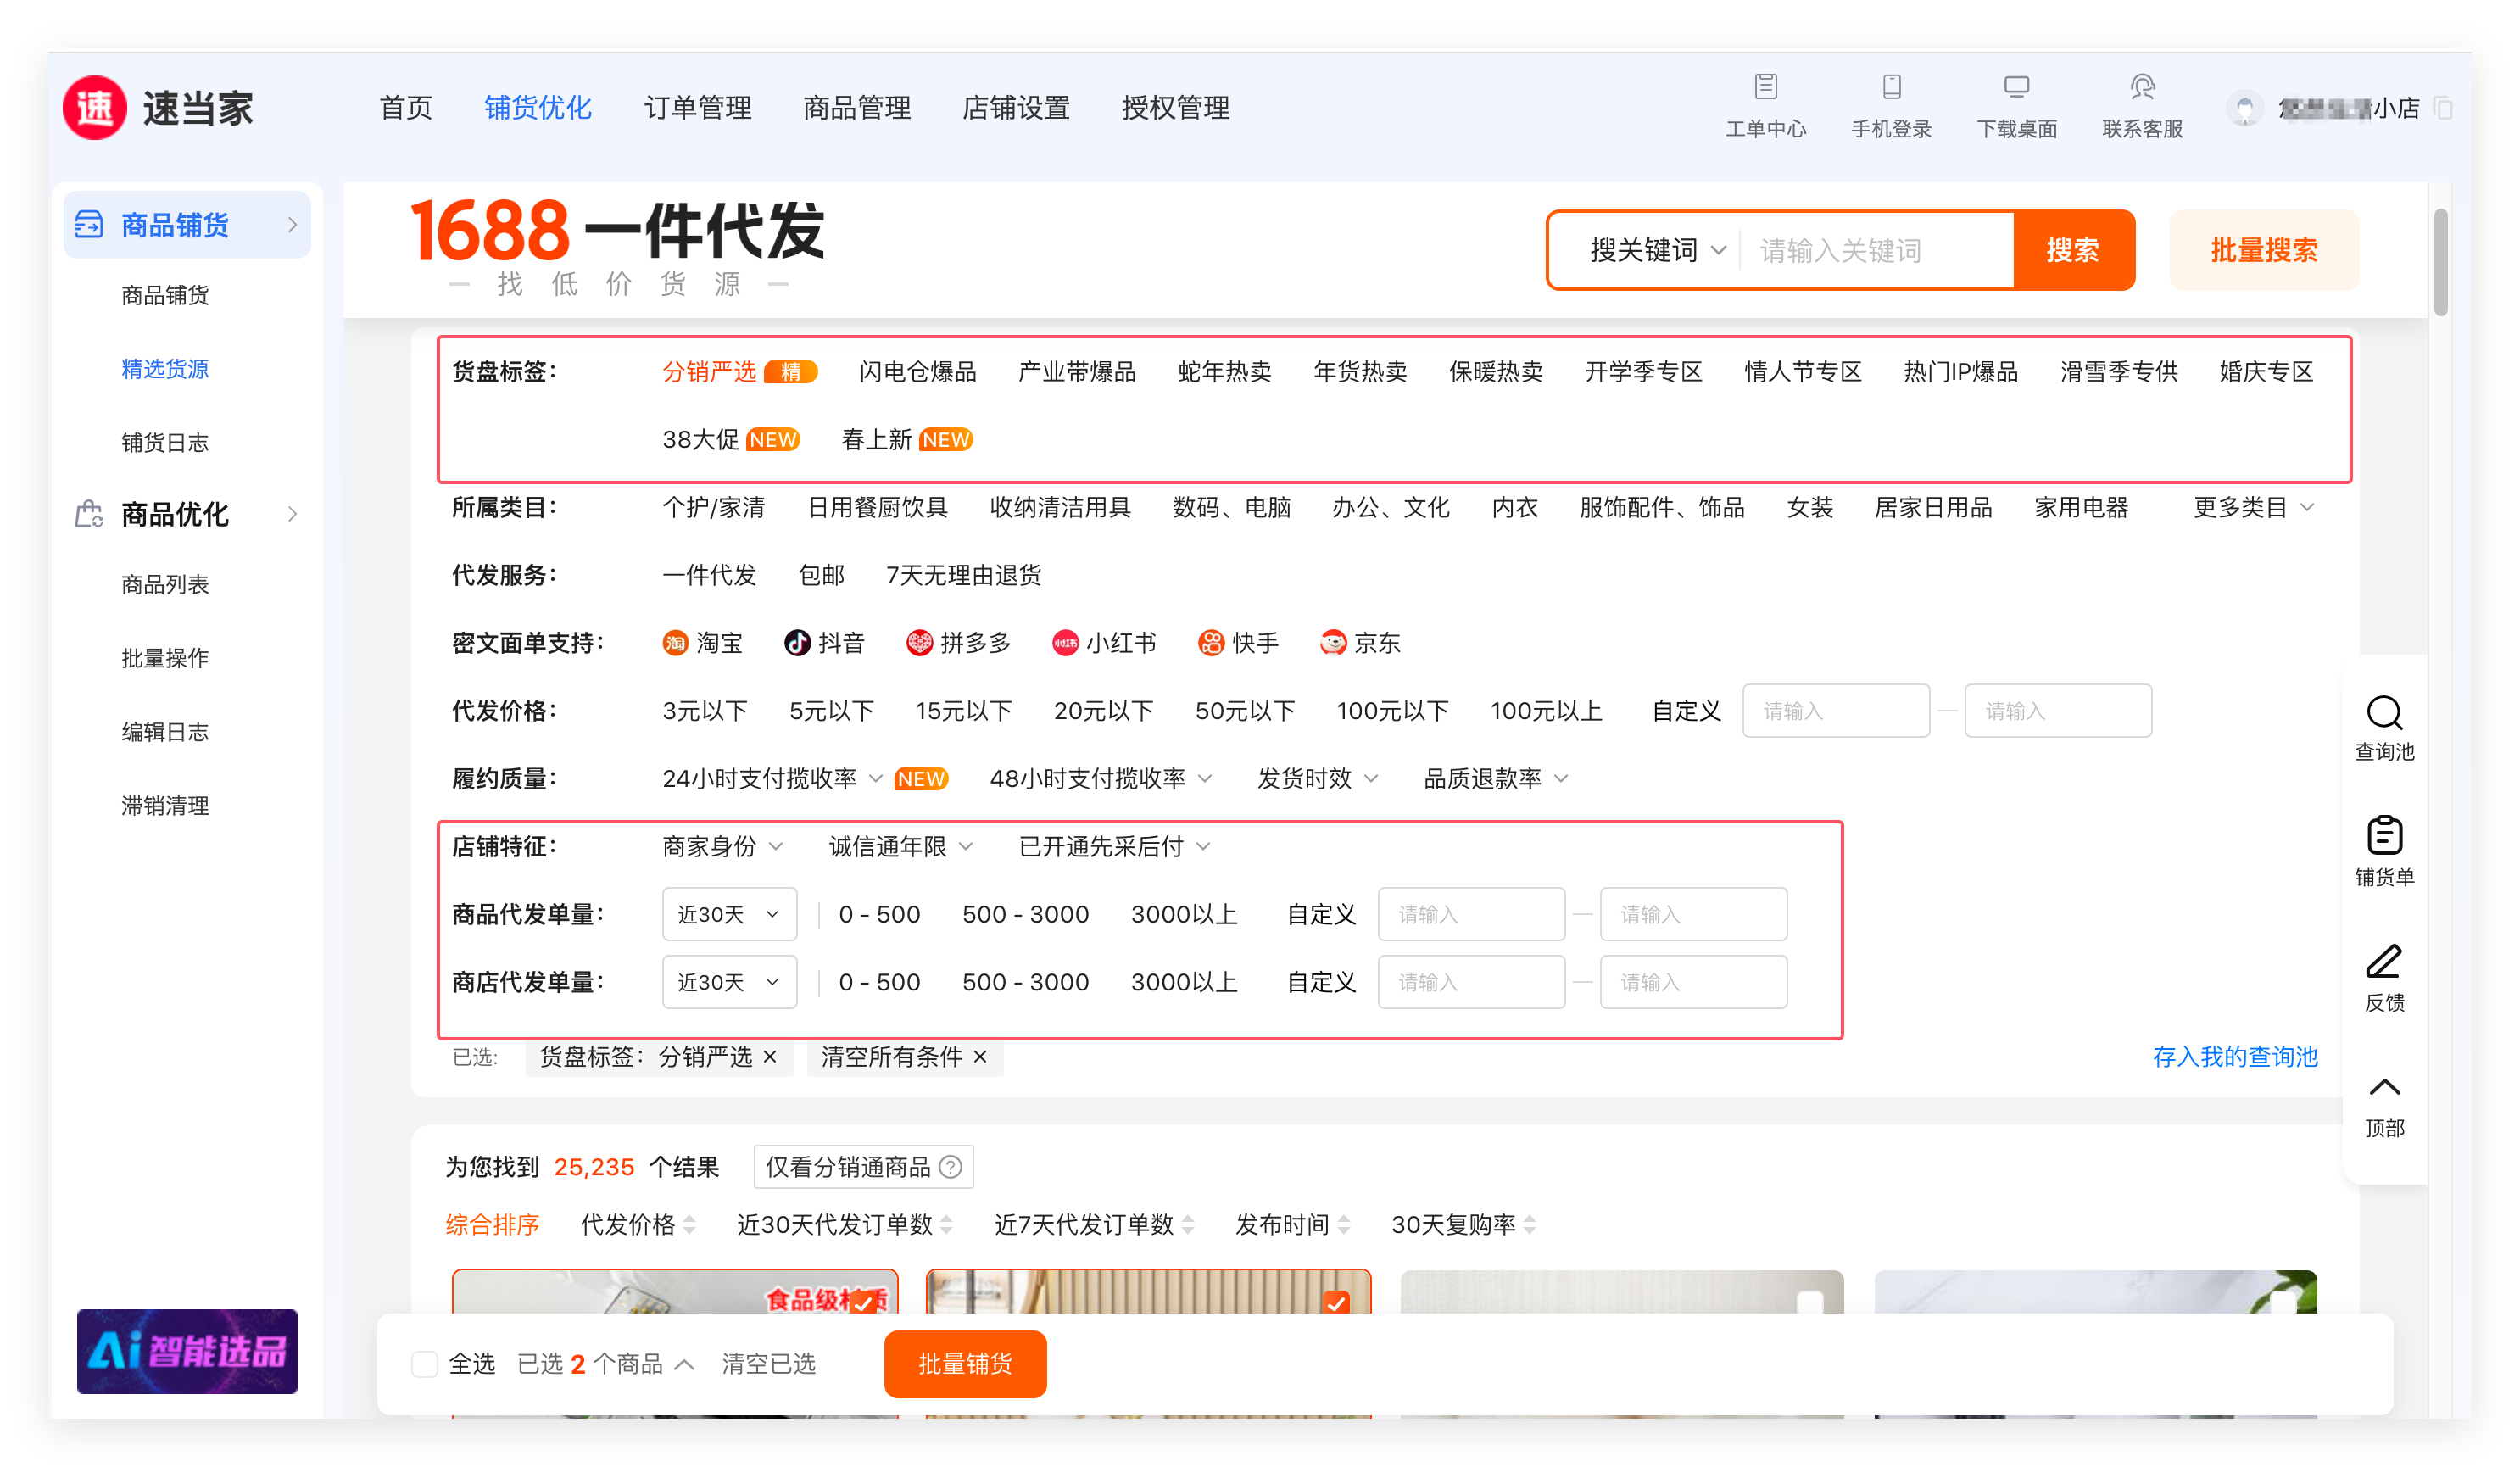
Task: Click the 抖音 platform filter icon
Action: [797, 643]
